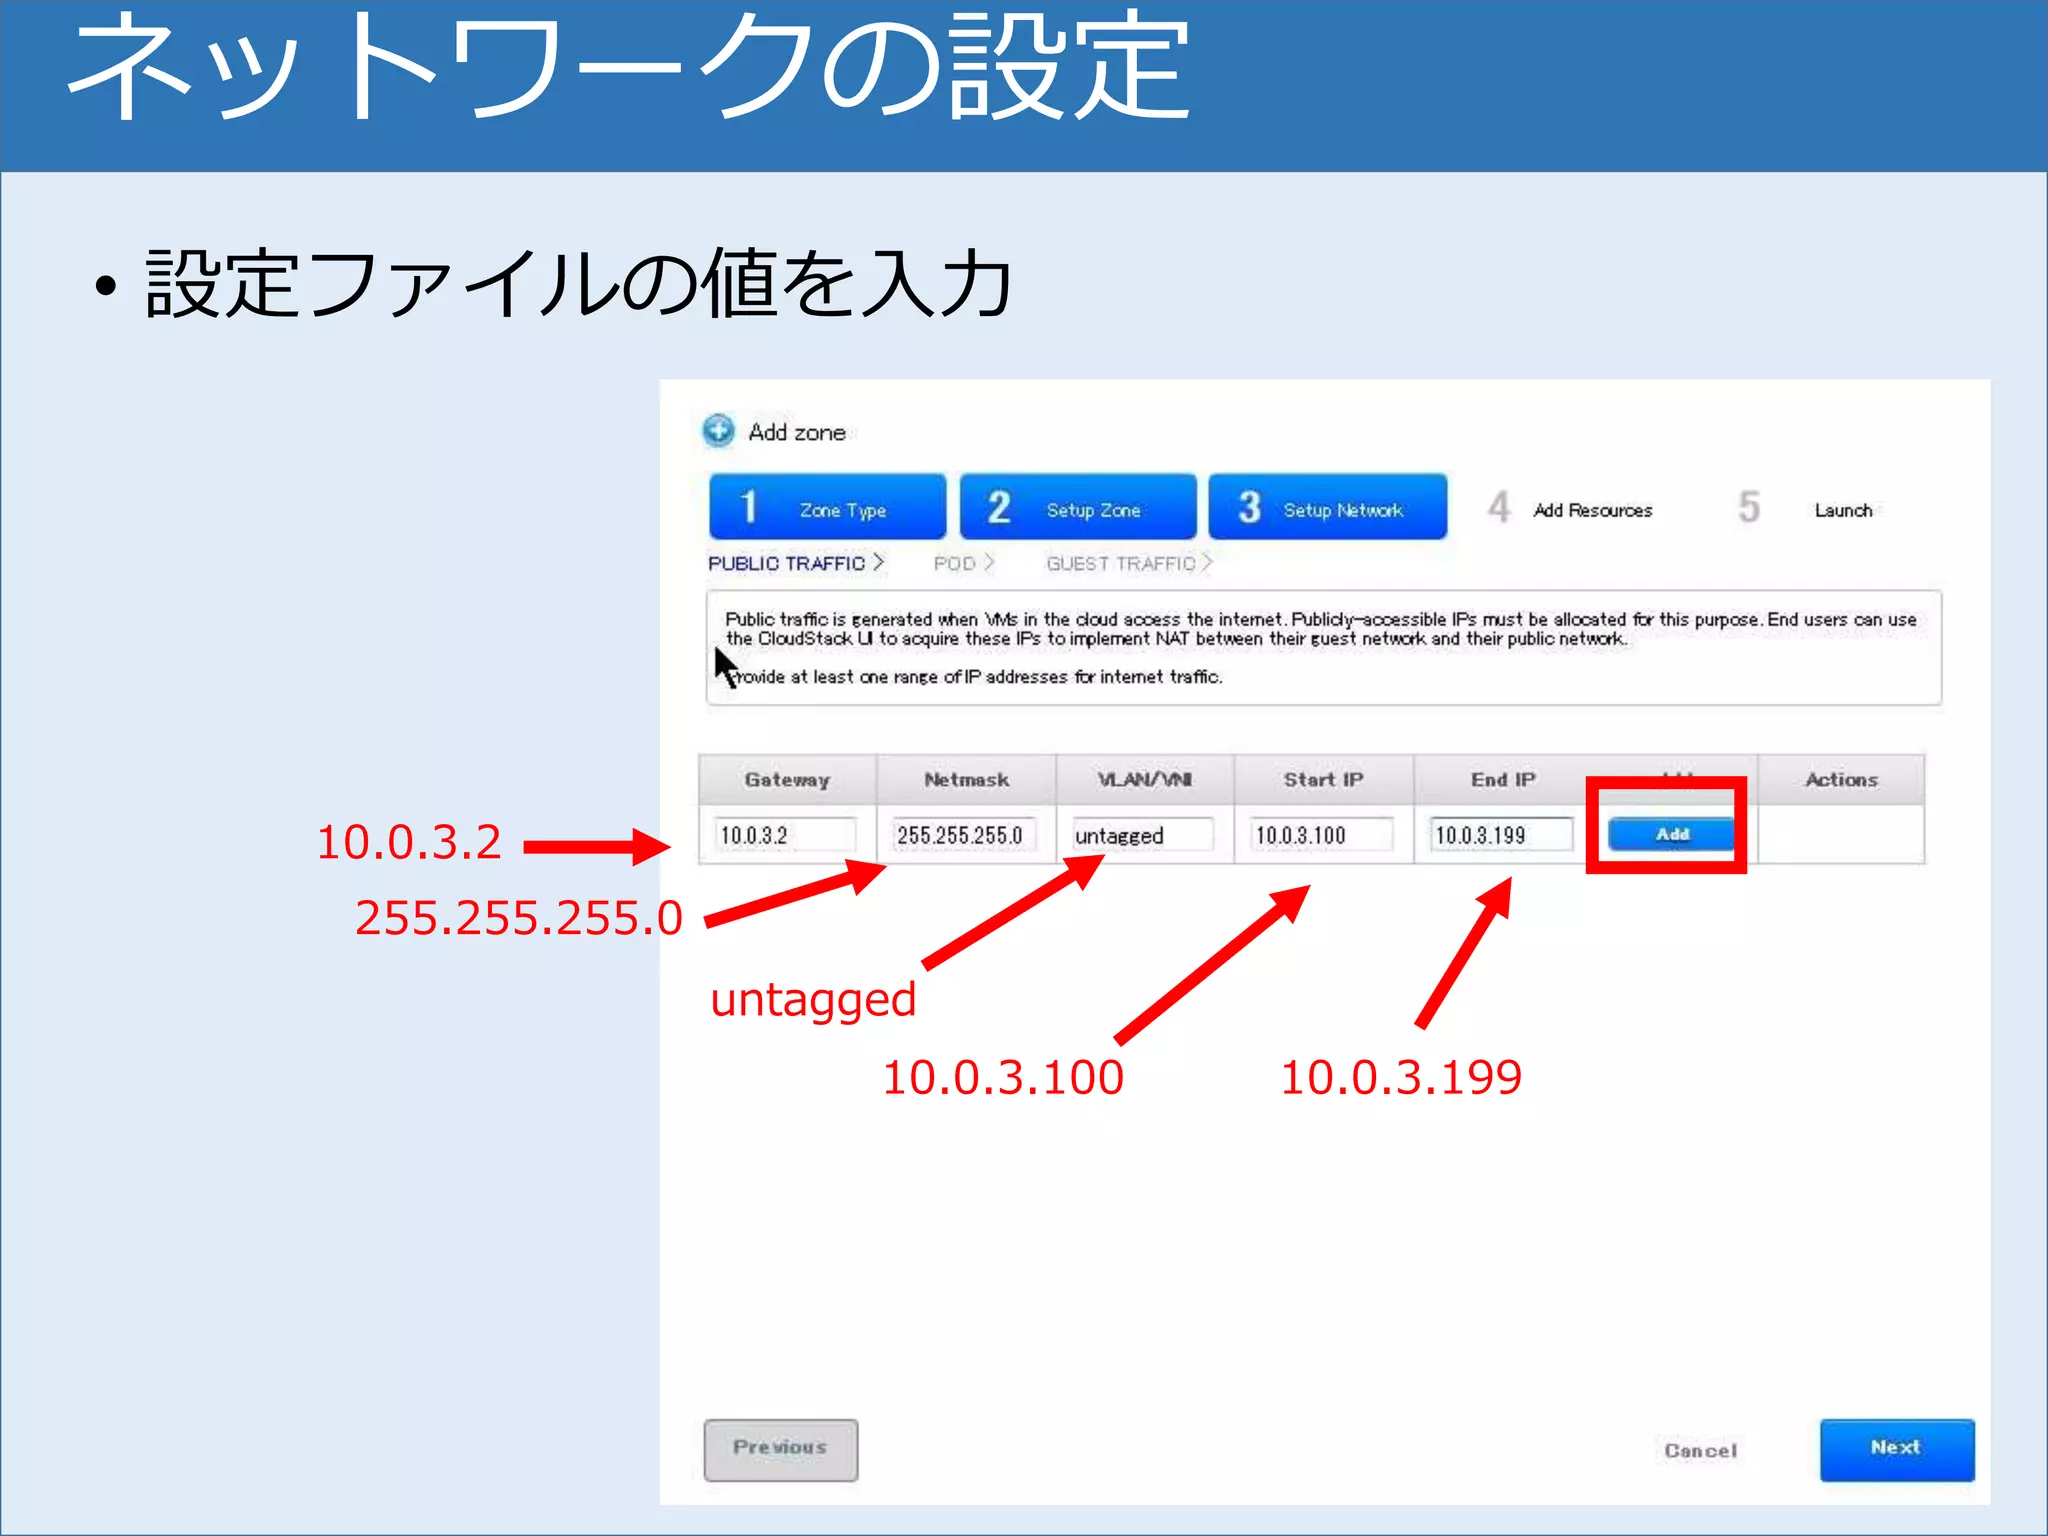Click the Start IP input field
Screen dimensions: 2048x1536
click(1322, 835)
